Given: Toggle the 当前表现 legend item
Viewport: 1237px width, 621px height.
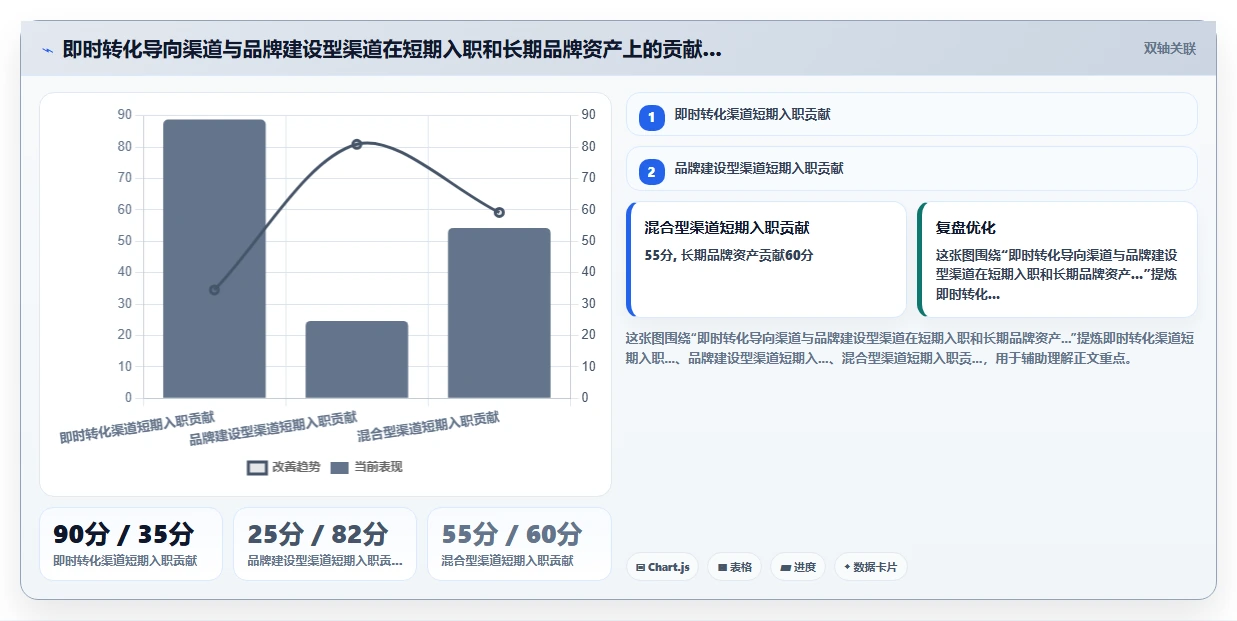Looking at the screenshot, I should [x=366, y=467].
